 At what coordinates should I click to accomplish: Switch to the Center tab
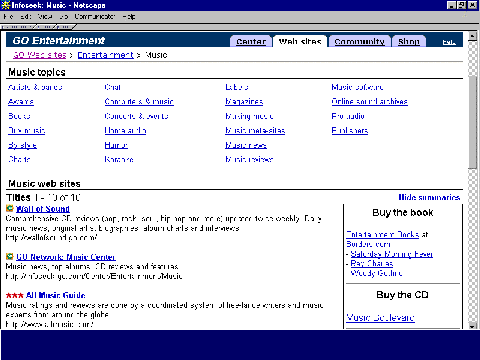[251, 41]
